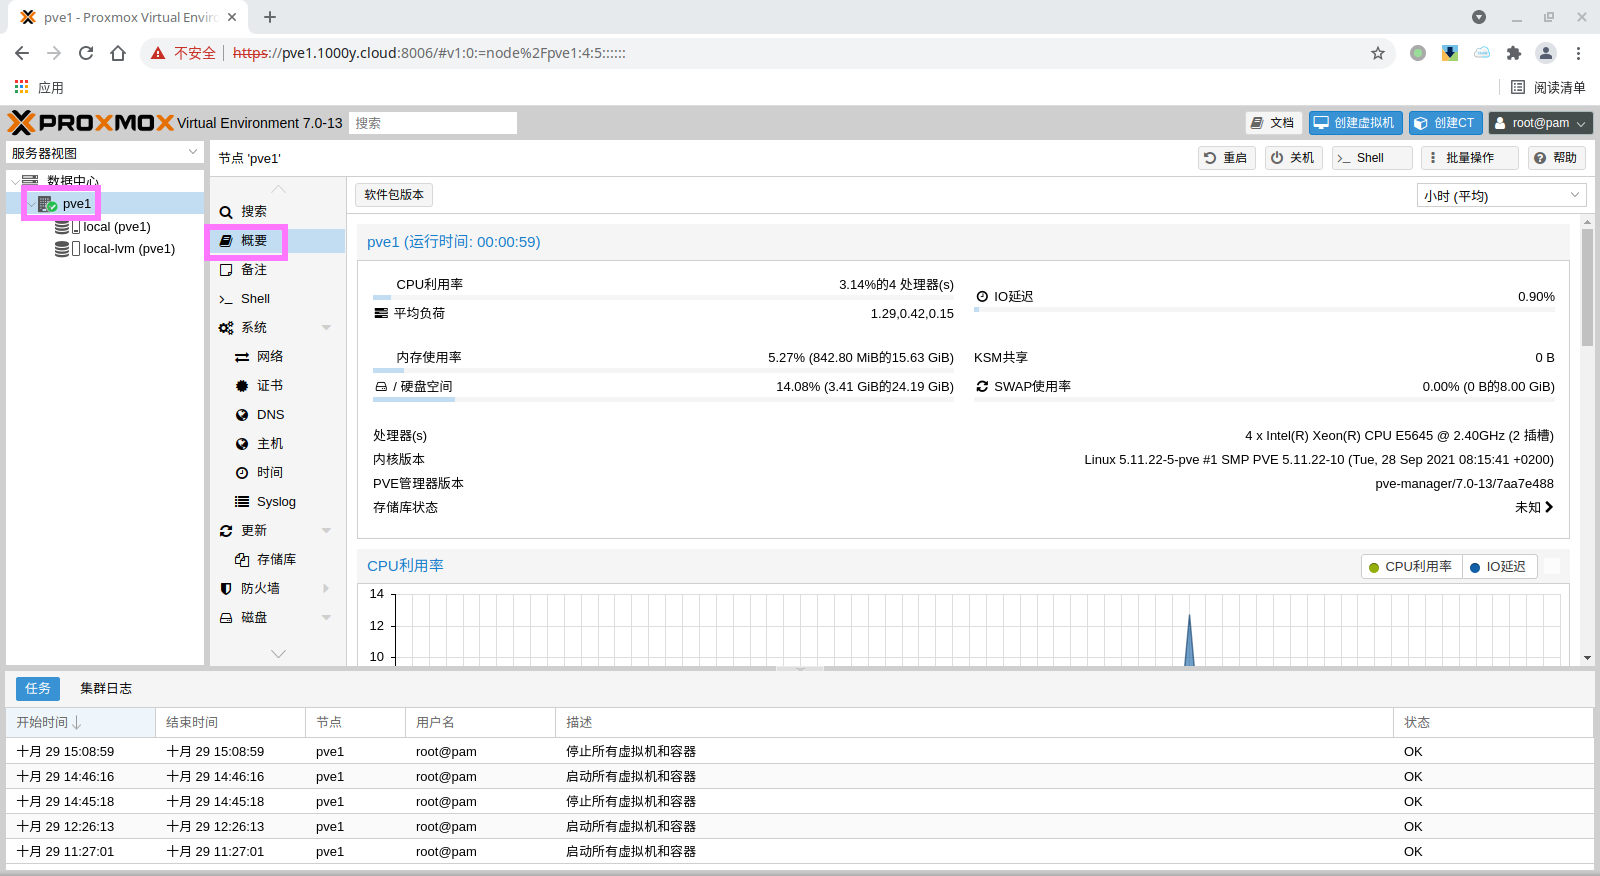1600x876 pixels.
Task: Bookmark page with the star icon
Action: [x=1378, y=53]
